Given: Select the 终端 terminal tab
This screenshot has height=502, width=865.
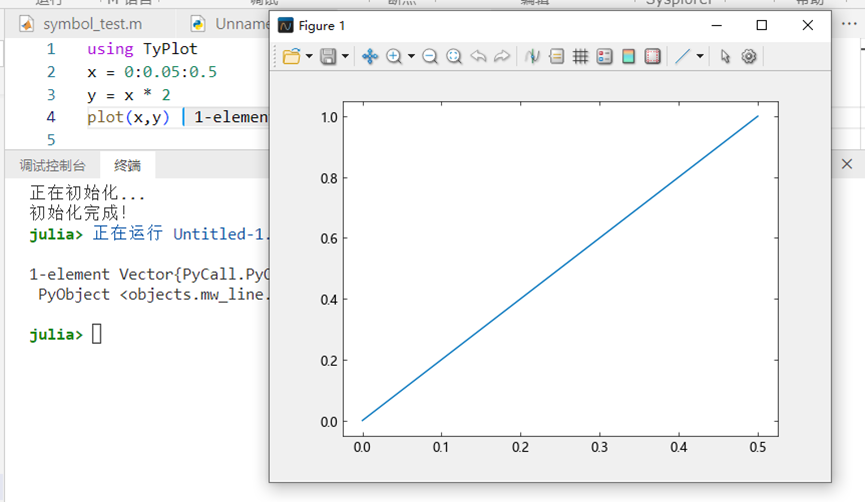Looking at the screenshot, I should click(x=127, y=165).
